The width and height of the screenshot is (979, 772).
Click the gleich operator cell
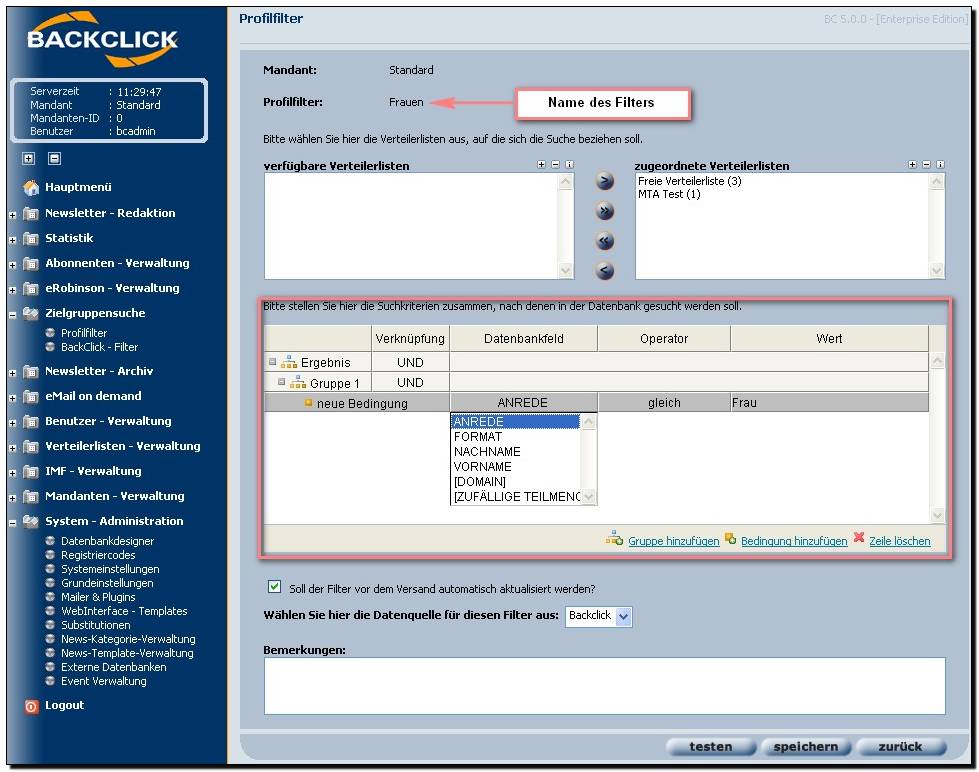pos(664,403)
